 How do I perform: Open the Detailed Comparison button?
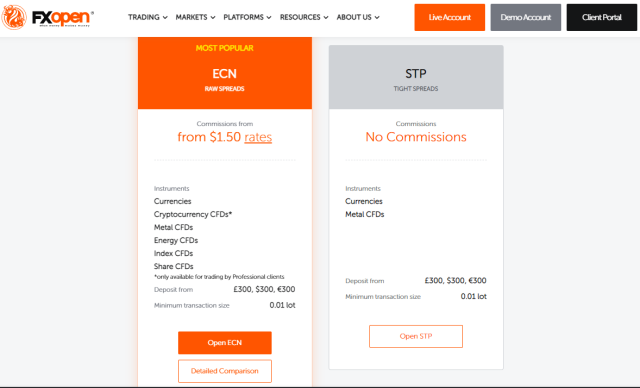224,371
